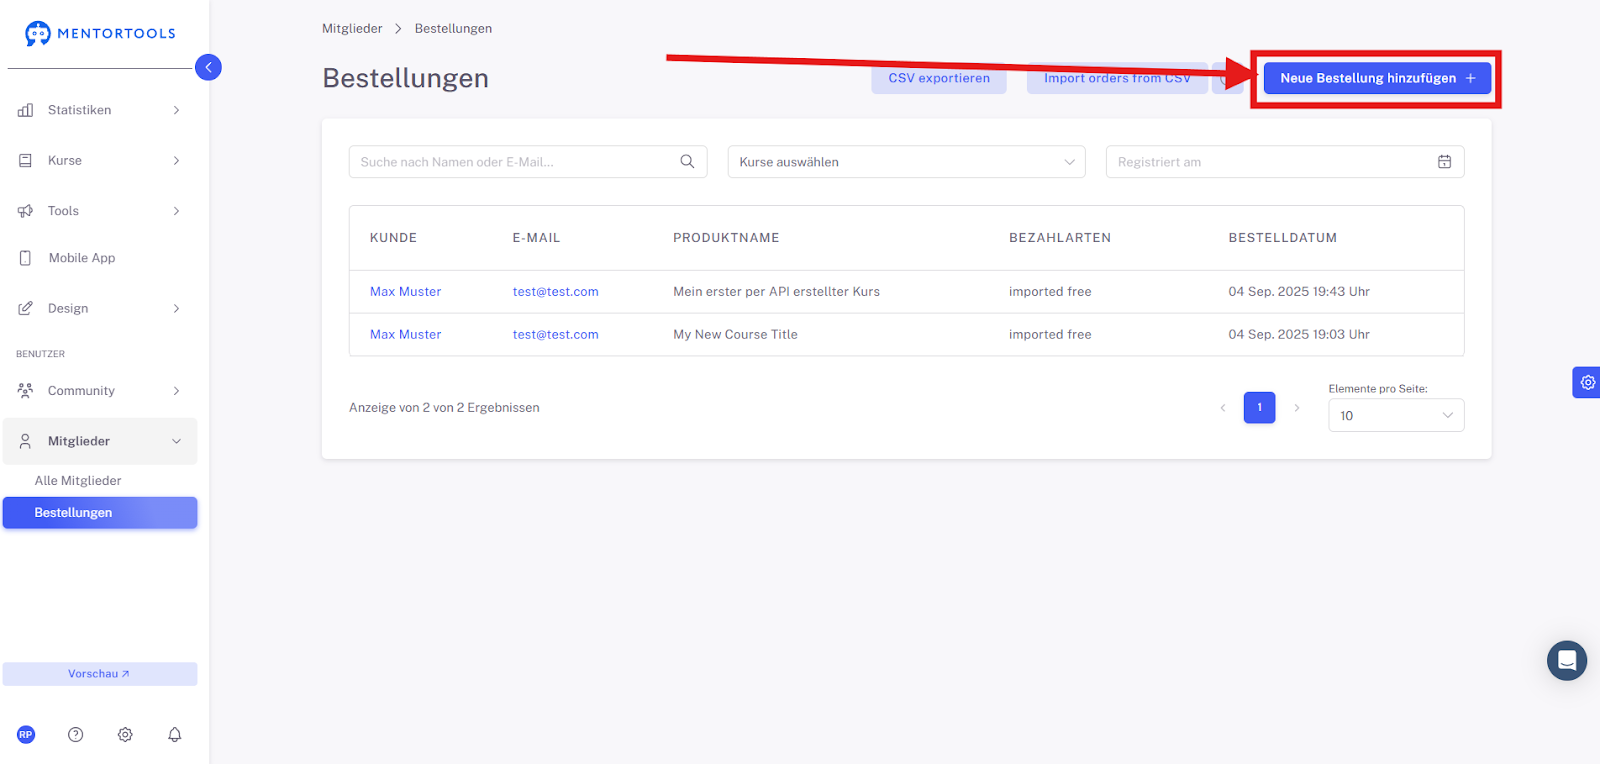Click 'Anzeige von 2 von 2 Ergebnissen' text

point(444,407)
